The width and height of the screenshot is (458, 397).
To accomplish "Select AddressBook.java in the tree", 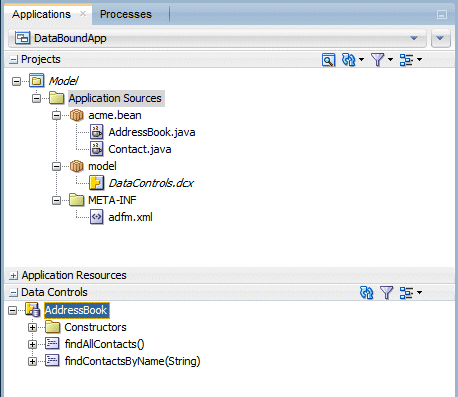I will click(x=152, y=132).
